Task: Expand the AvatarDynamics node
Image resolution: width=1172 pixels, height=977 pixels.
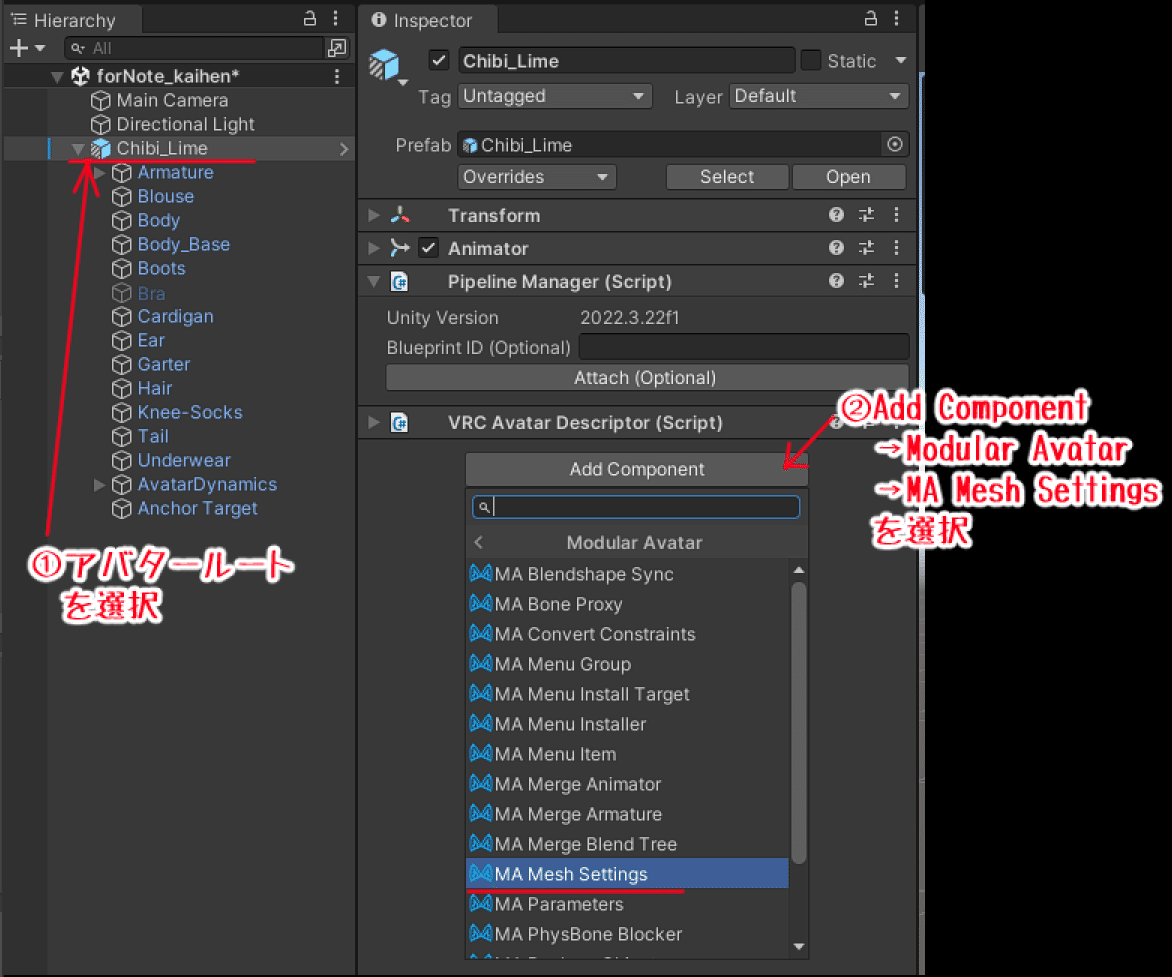Action: point(99,484)
